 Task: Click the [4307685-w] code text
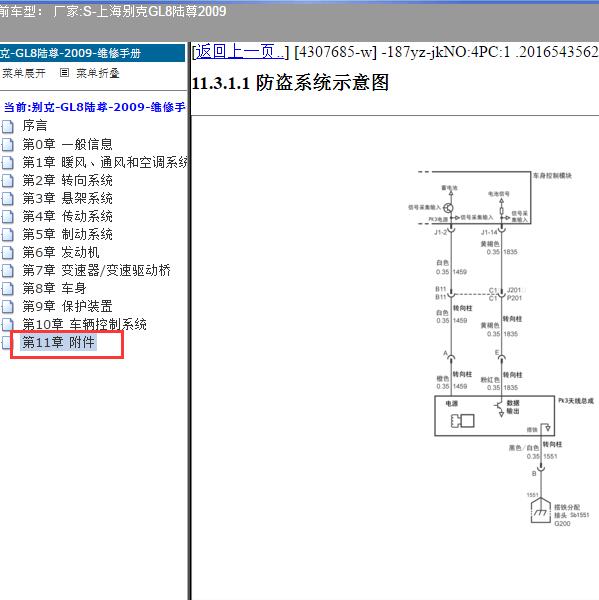(x=335, y=52)
